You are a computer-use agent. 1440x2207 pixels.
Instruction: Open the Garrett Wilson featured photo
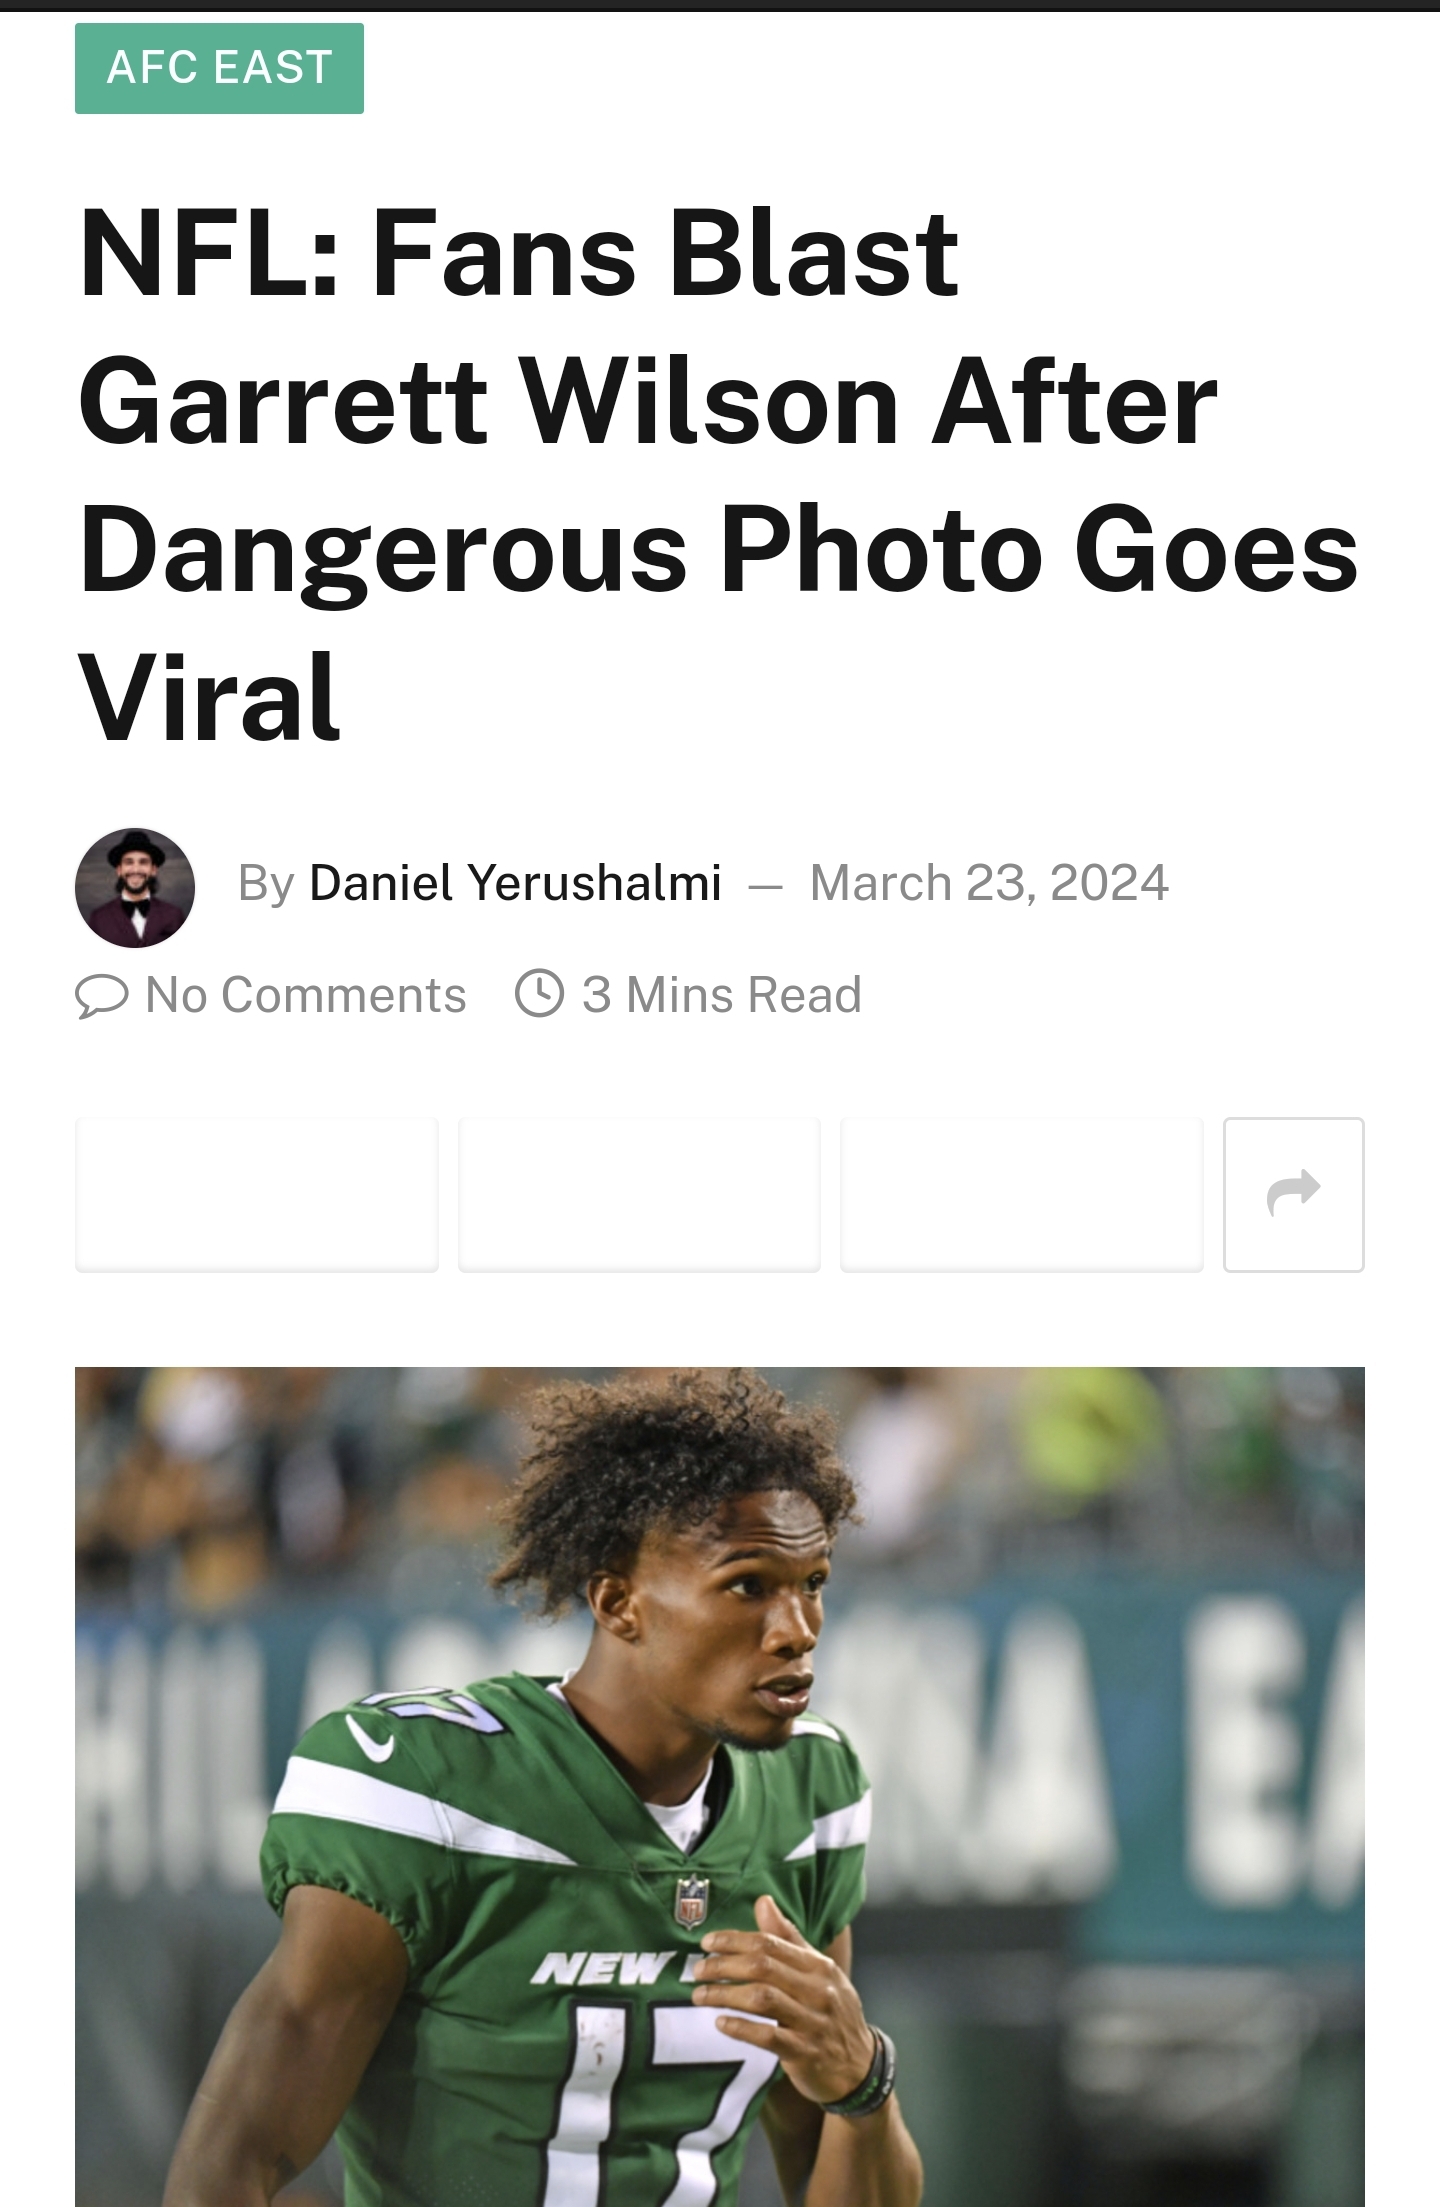pyautogui.click(x=720, y=1787)
